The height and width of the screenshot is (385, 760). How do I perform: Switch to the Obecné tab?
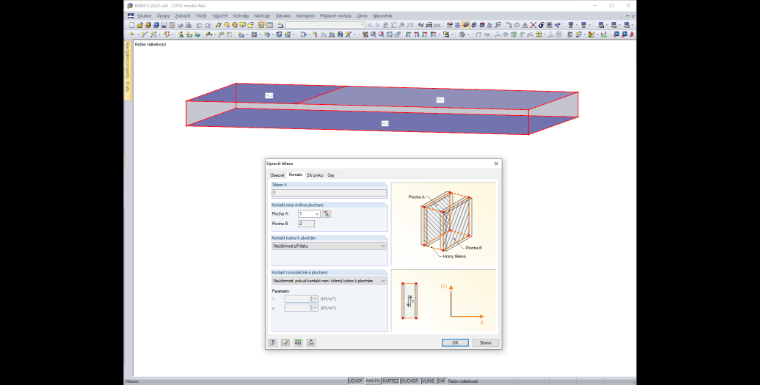point(277,175)
